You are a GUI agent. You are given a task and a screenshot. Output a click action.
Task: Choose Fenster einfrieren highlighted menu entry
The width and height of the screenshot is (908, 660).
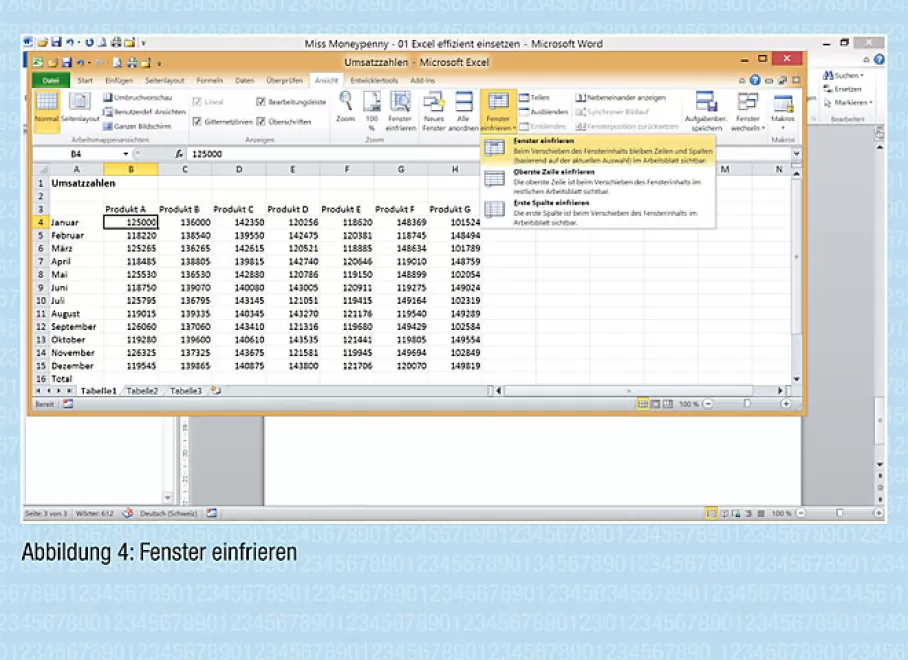[598, 151]
